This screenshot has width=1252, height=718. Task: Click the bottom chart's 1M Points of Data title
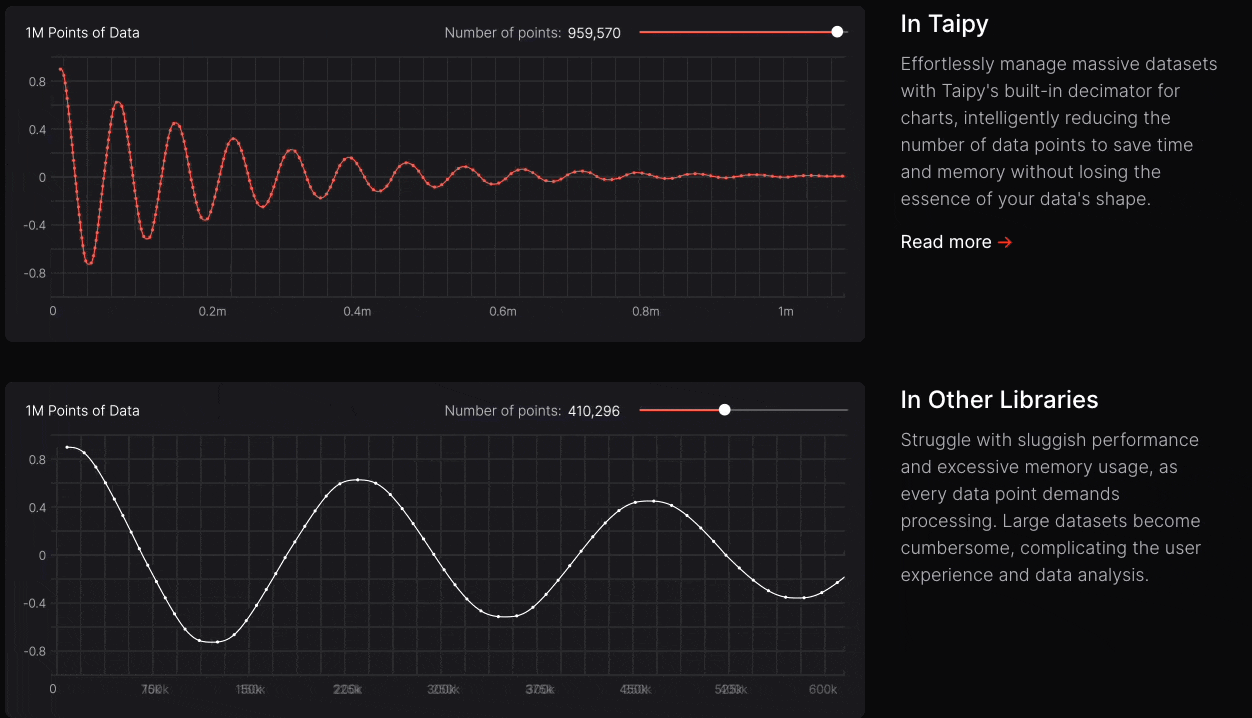coord(83,411)
